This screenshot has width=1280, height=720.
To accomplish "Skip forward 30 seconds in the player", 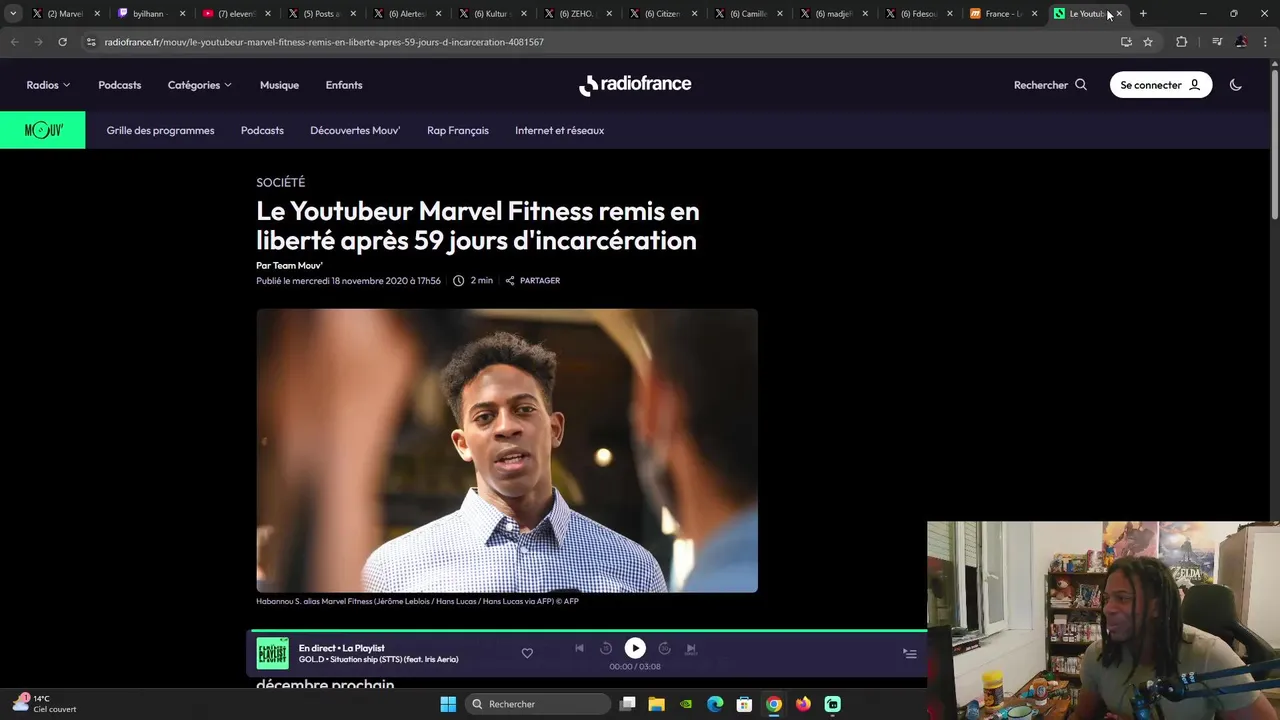I will point(664,648).
